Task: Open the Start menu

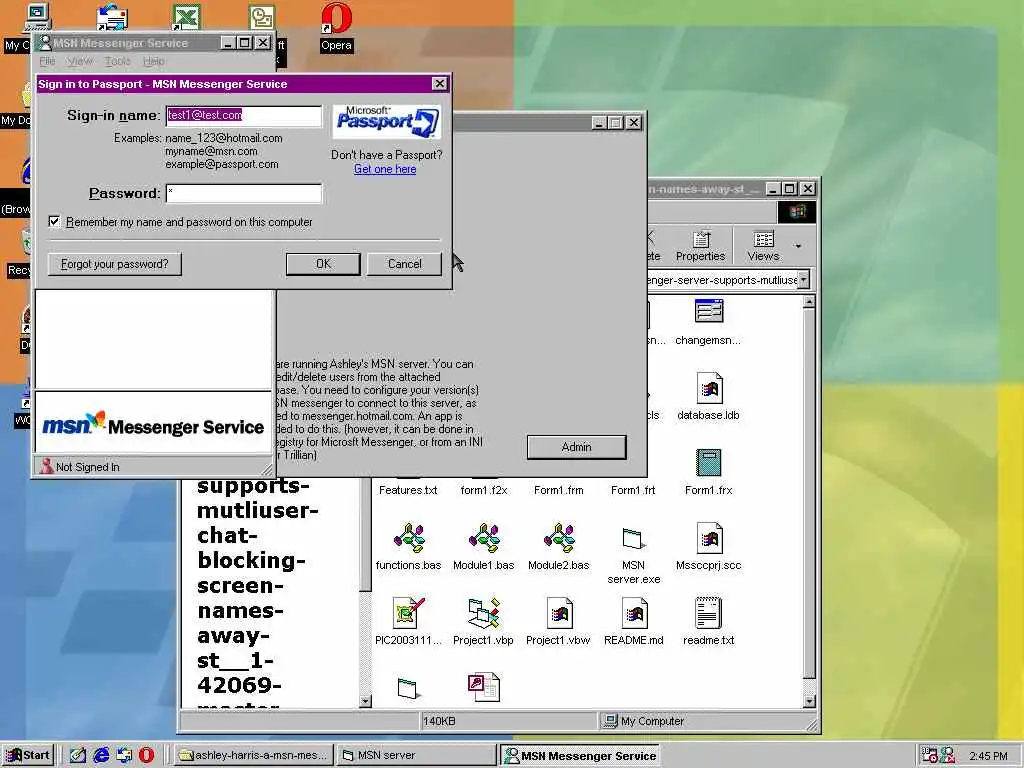Action: click(28, 755)
